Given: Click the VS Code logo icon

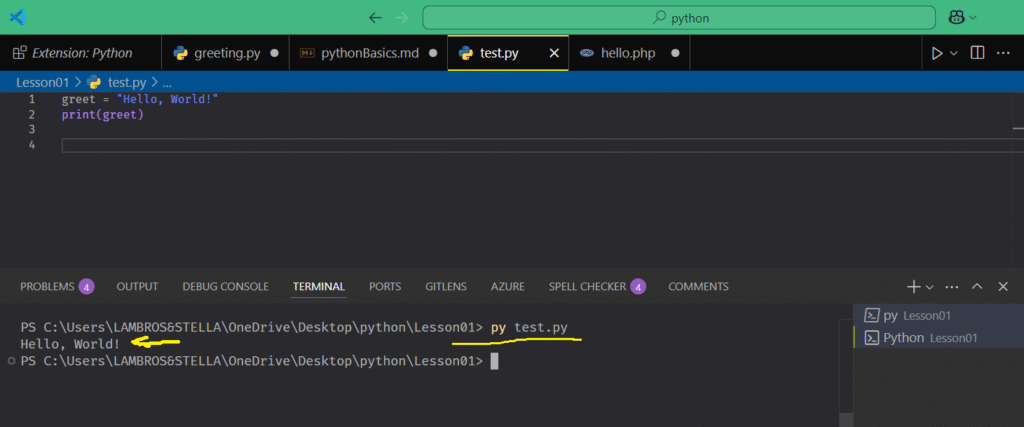Looking at the screenshot, I should [x=17, y=17].
